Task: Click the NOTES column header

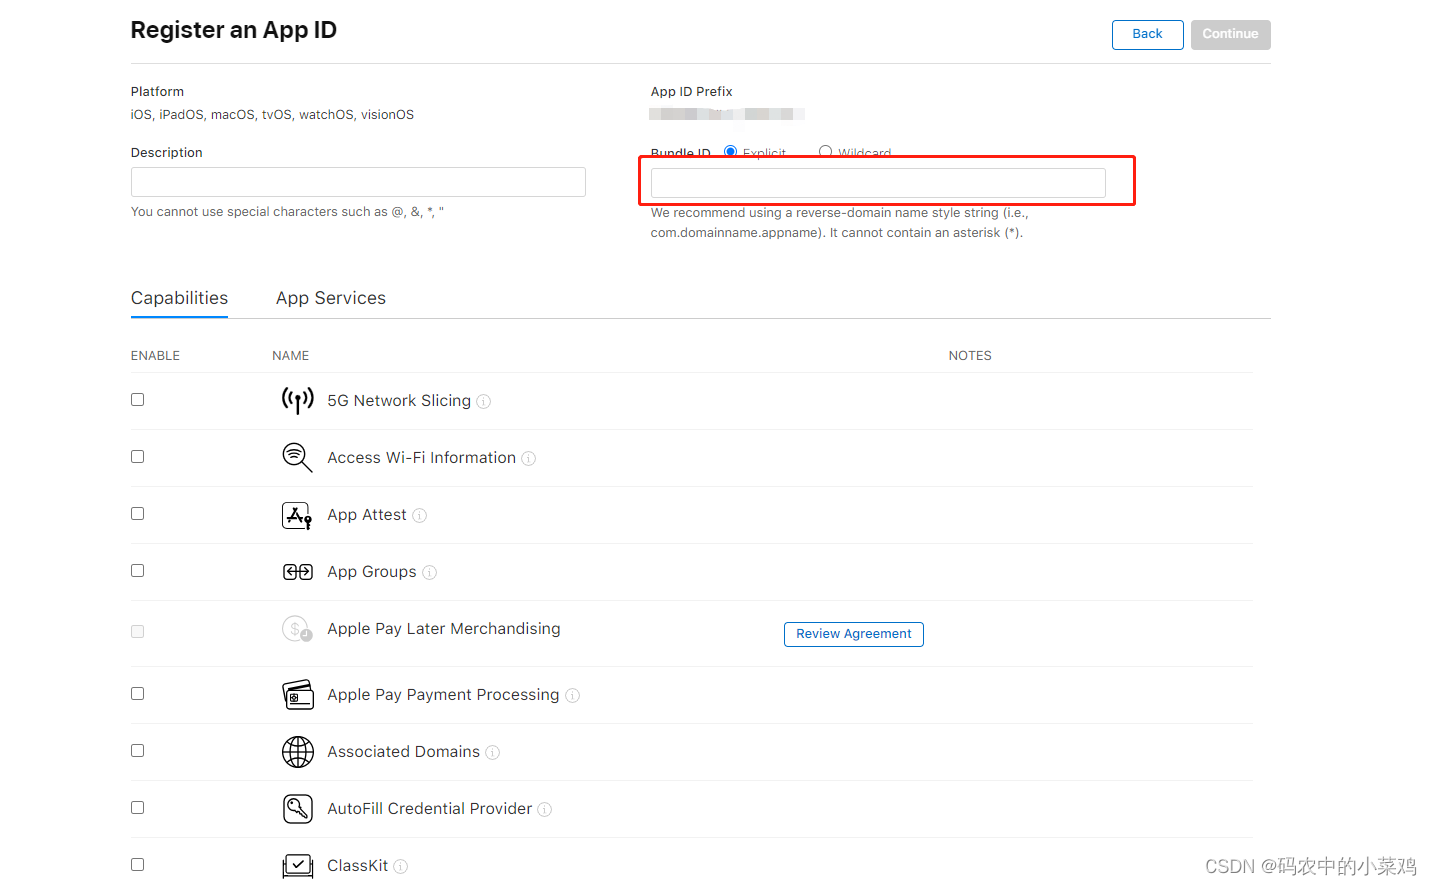Action: pos(970,356)
